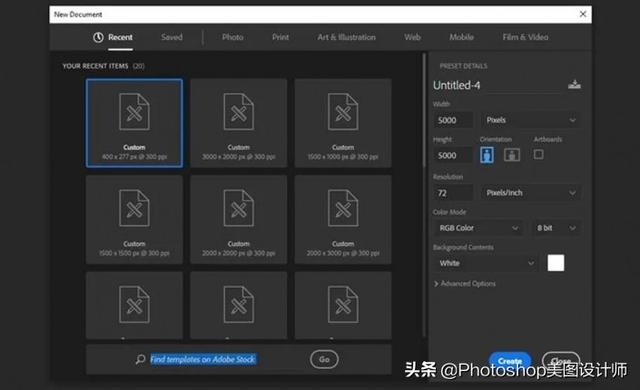
Task: Click the save preset icon beside Untitled-4
Action: pos(574,84)
